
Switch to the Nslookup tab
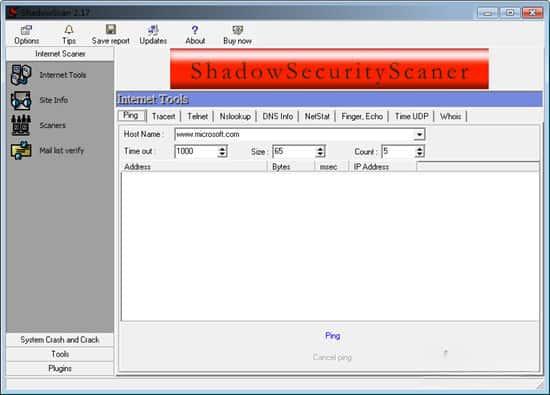[235, 116]
